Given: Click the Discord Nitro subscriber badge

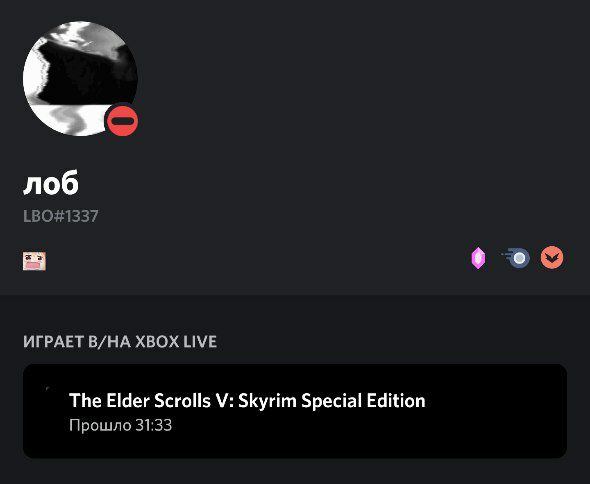Looking at the screenshot, I should point(516,258).
